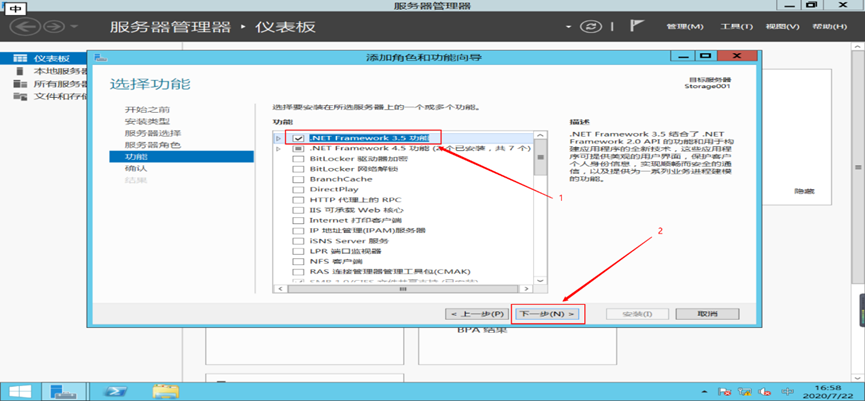Check Internet 打印客户端 checkbox

point(298,220)
